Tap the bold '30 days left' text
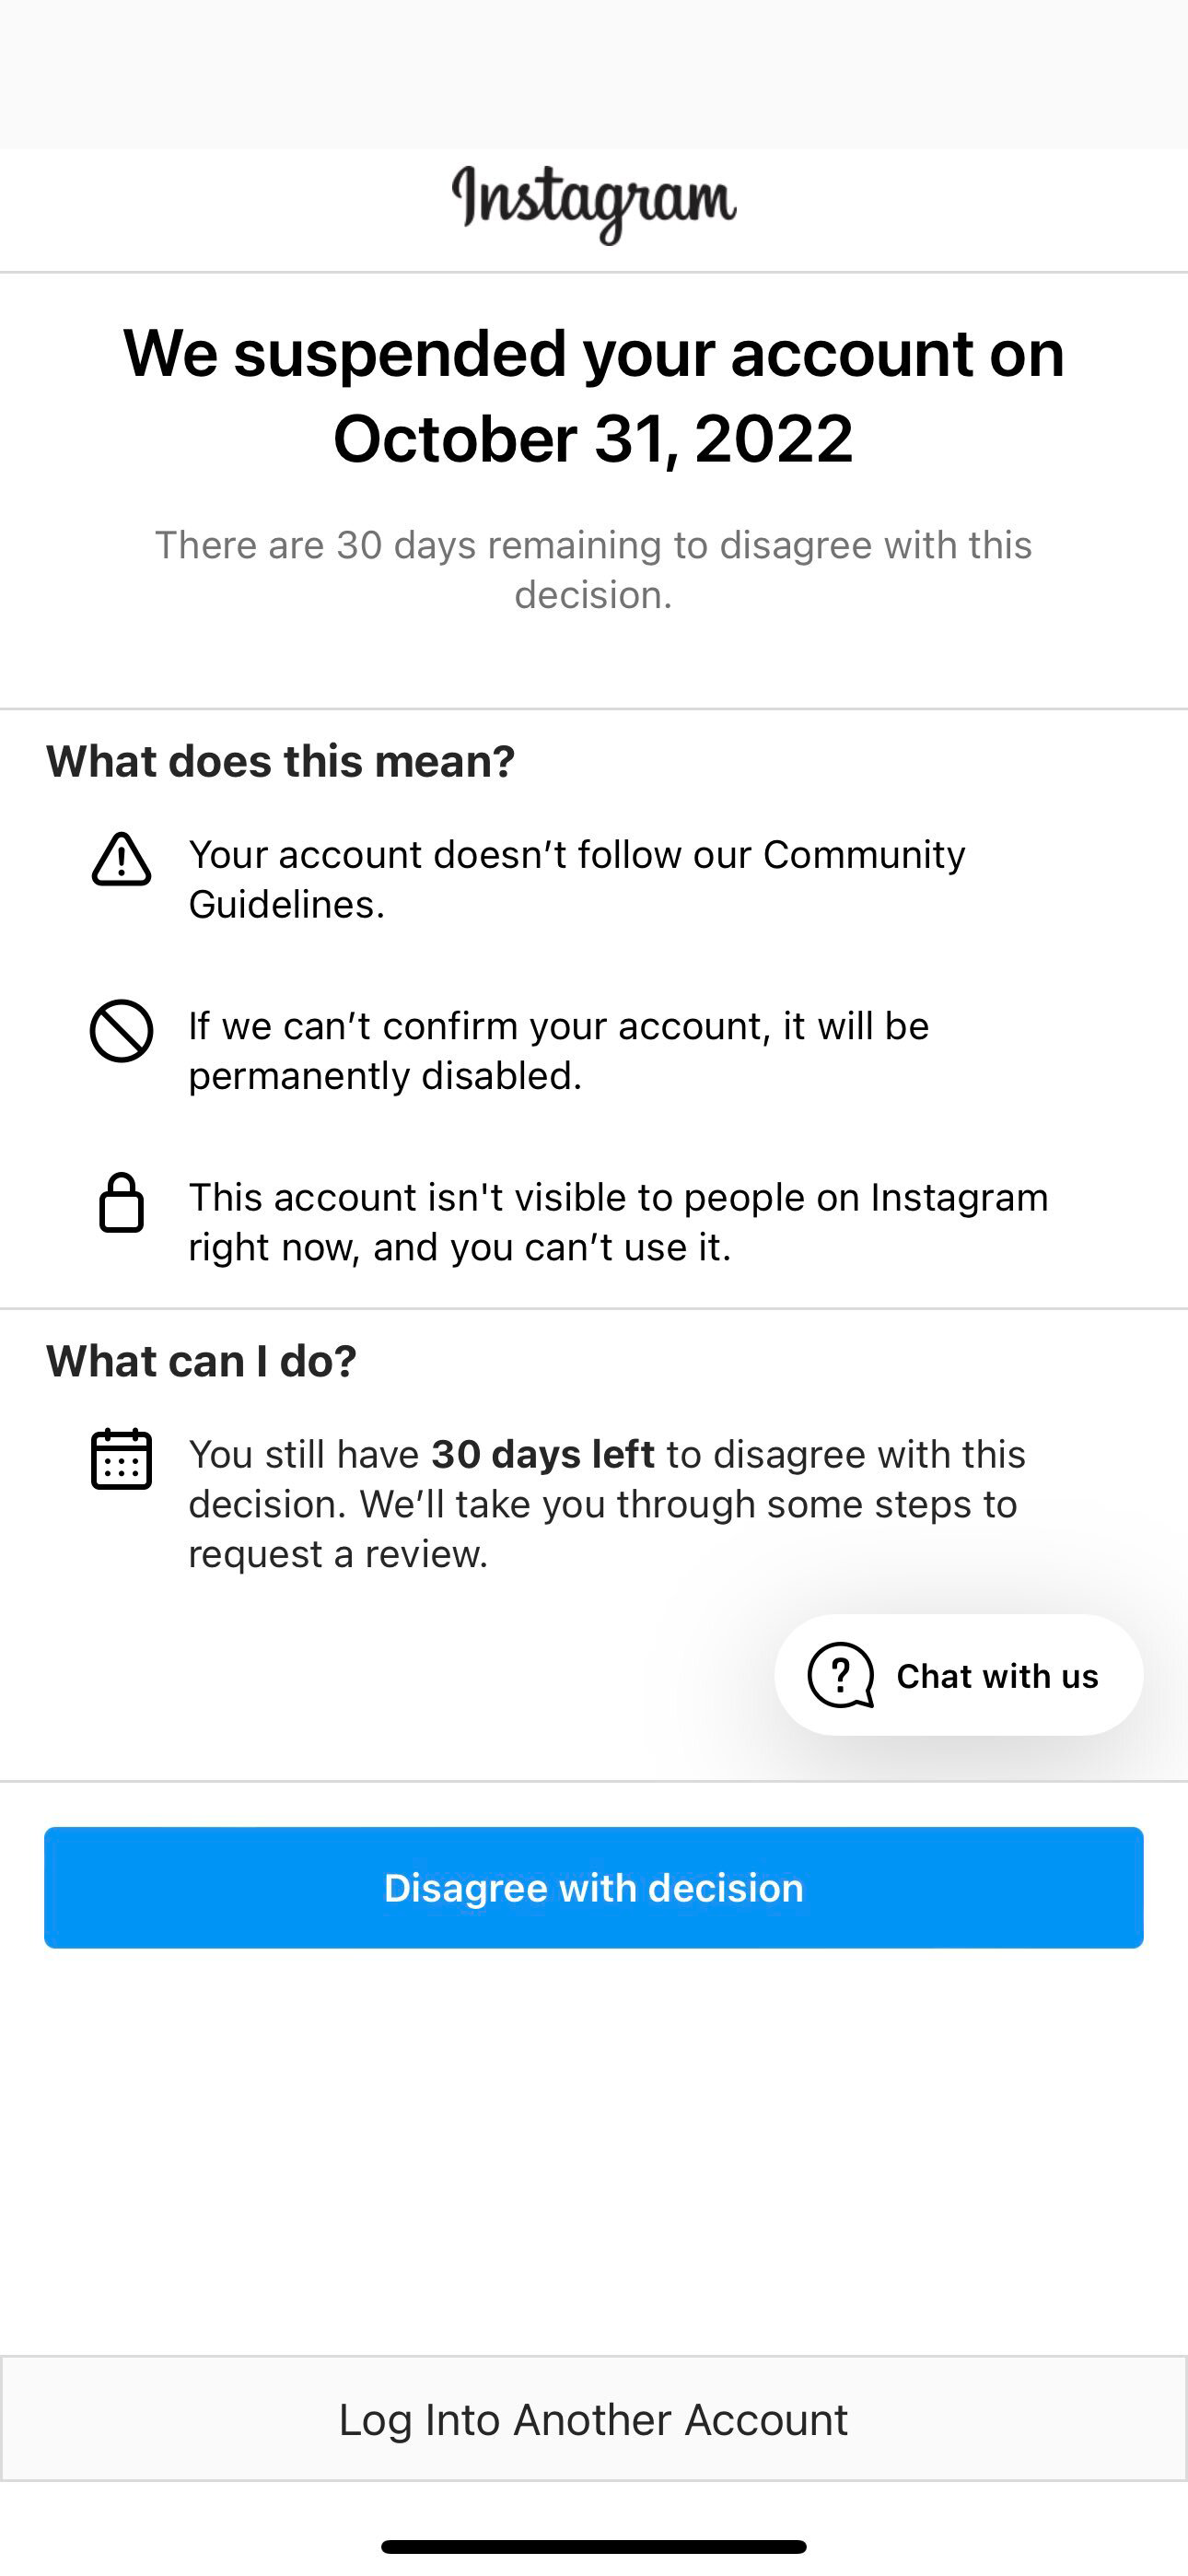Viewport: 1188px width, 2576px height. (x=543, y=1454)
